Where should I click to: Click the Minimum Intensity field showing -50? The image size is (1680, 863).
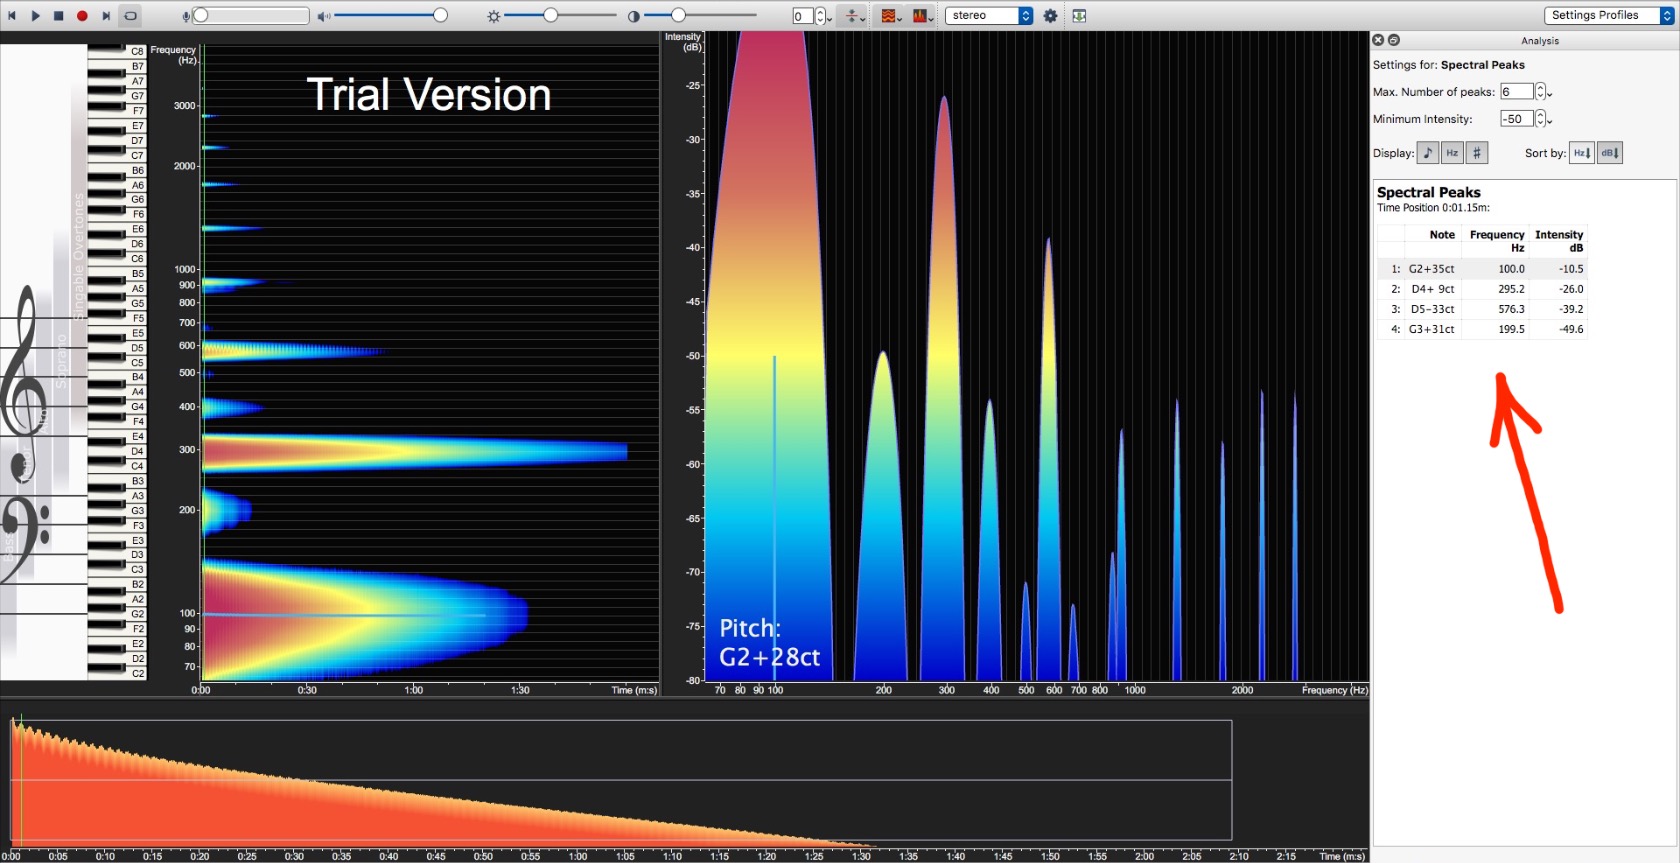[x=1516, y=119]
